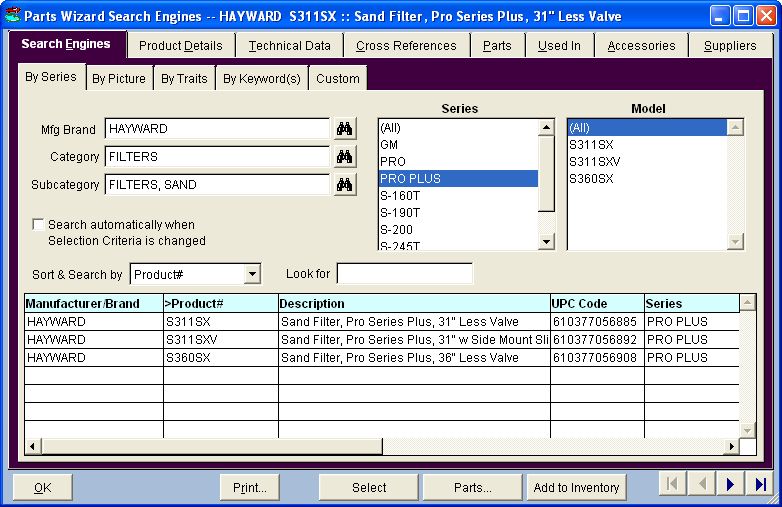Click the Add to Inventory button
The image size is (782, 507).
coord(576,487)
